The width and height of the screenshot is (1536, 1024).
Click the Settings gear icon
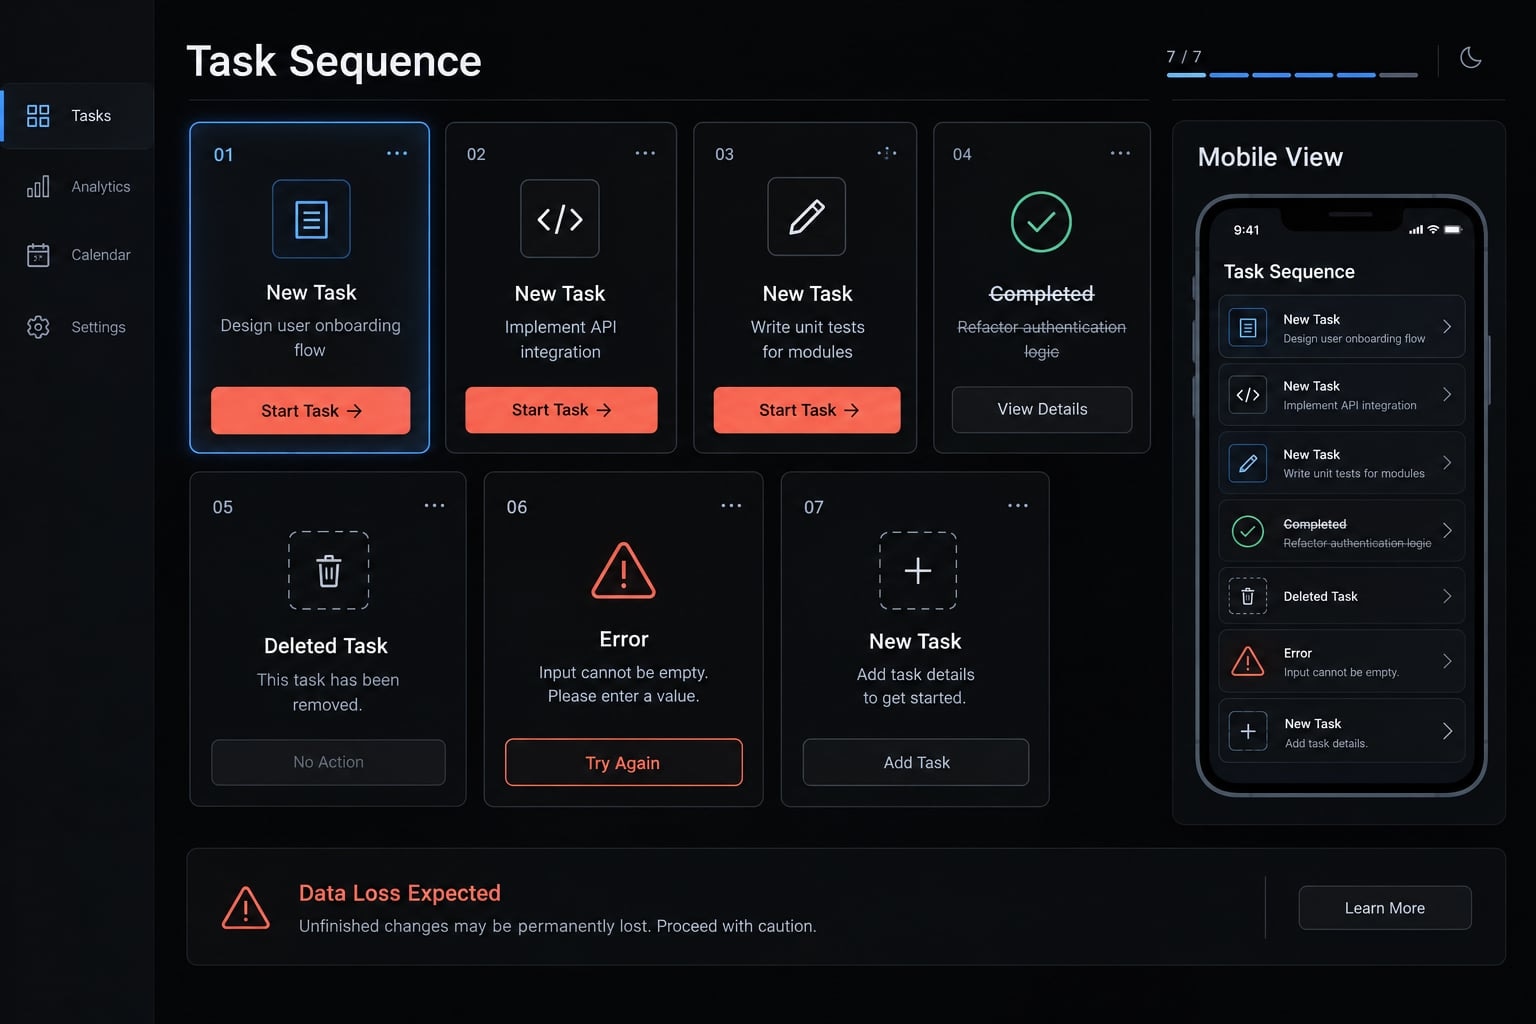[x=38, y=327]
